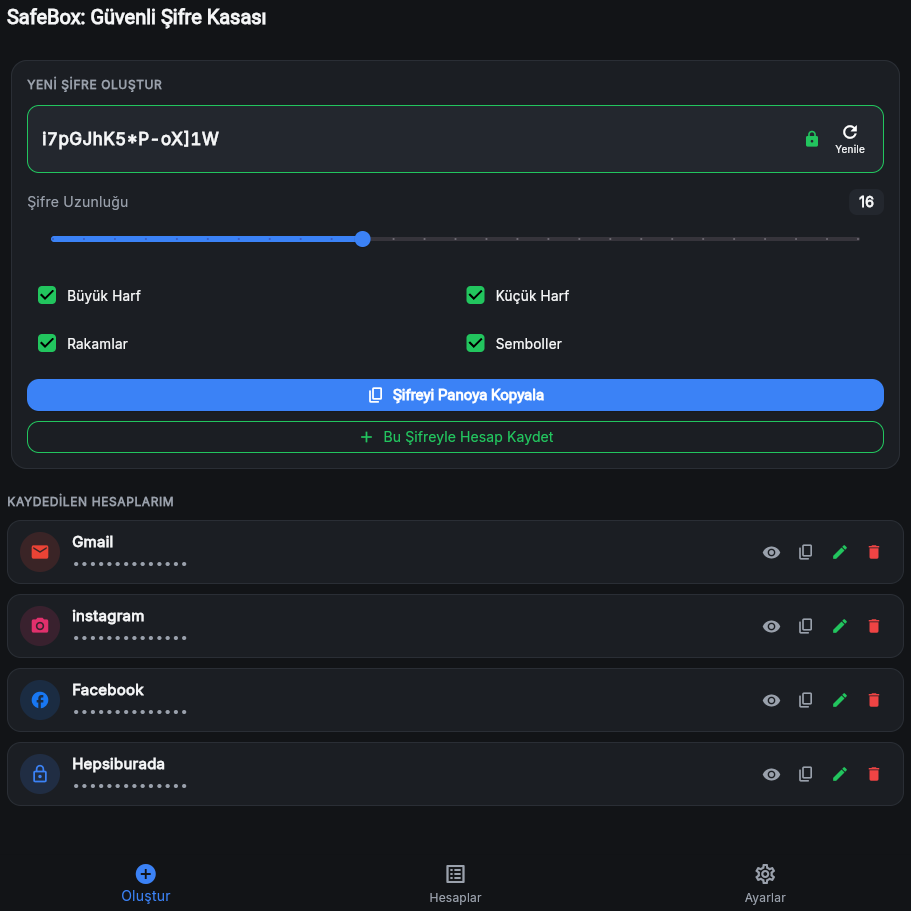Delete the Facebook account
911x911 pixels.
coord(873,700)
